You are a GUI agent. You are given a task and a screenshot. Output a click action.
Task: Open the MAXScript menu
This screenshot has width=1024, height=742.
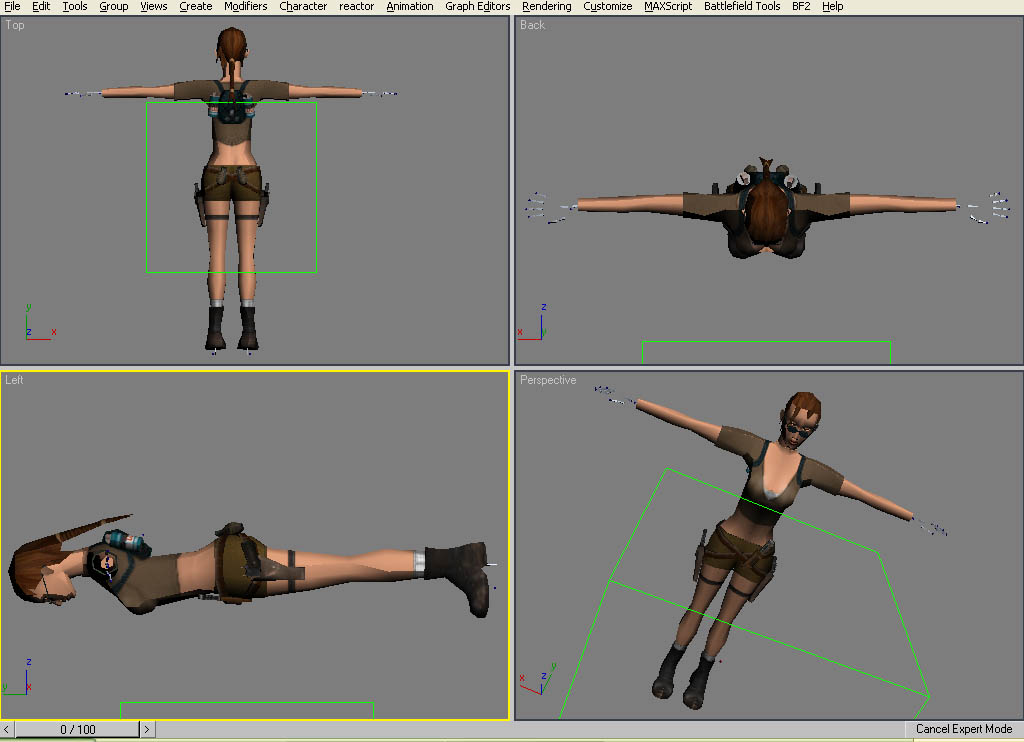point(668,7)
